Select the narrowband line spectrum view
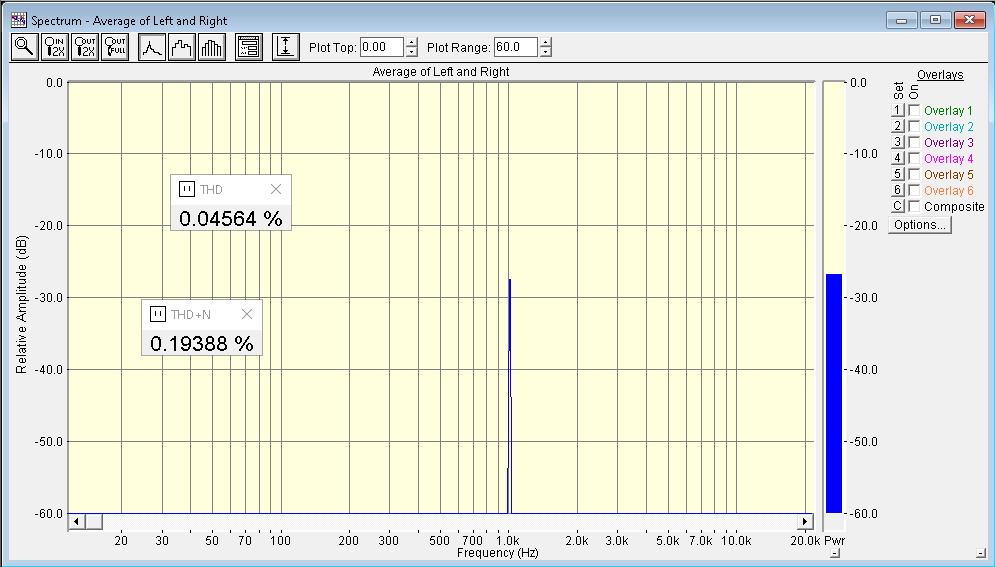This screenshot has width=995, height=567. click(152, 47)
